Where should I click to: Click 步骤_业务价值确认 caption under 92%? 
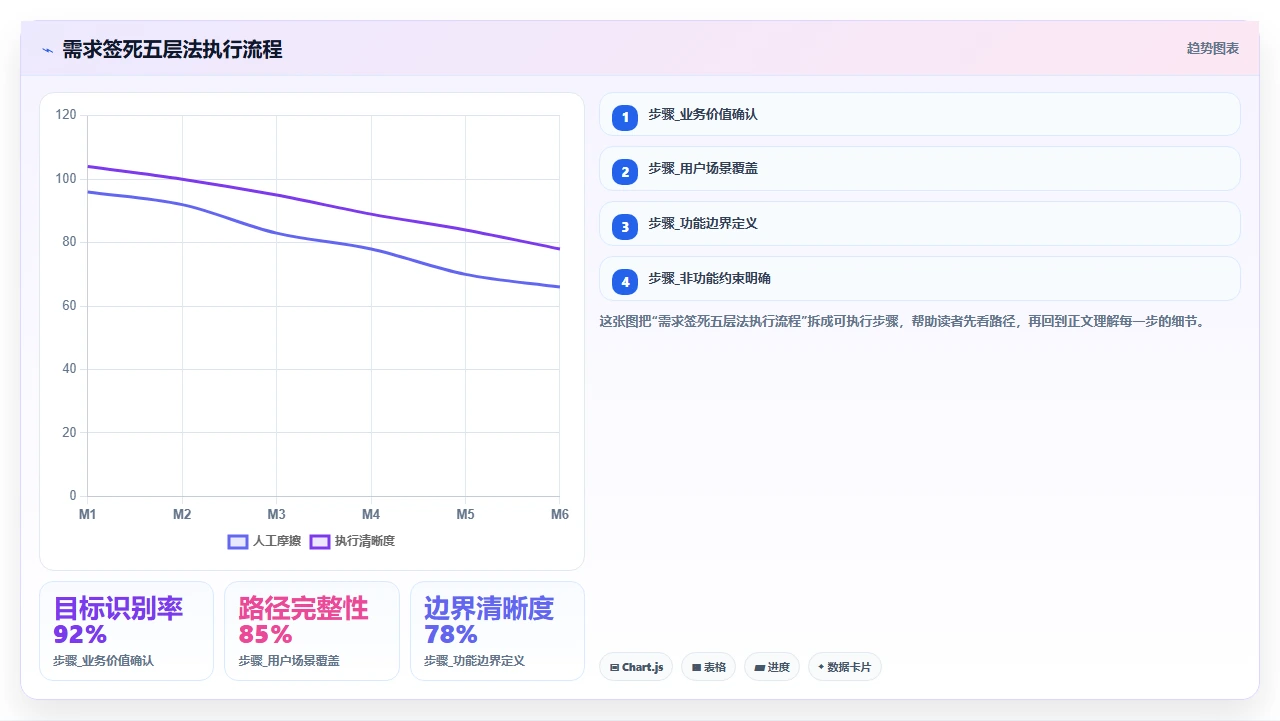coord(103,661)
